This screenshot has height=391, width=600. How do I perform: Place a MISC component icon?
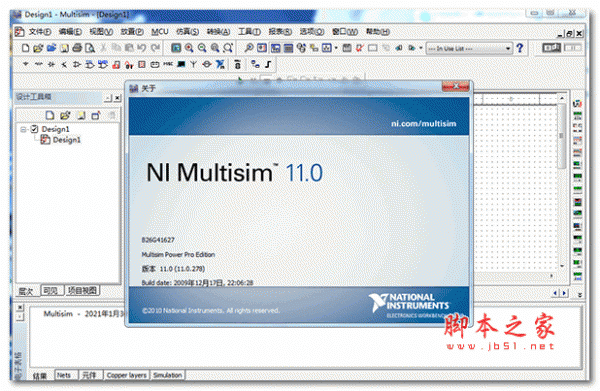[x=168, y=64]
